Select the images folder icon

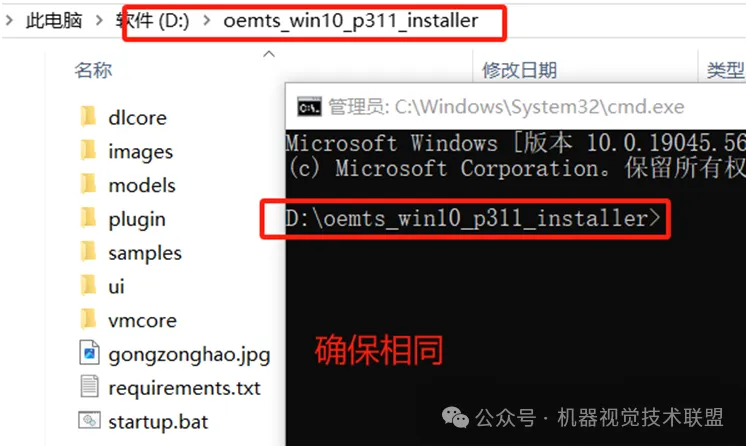(89, 151)
